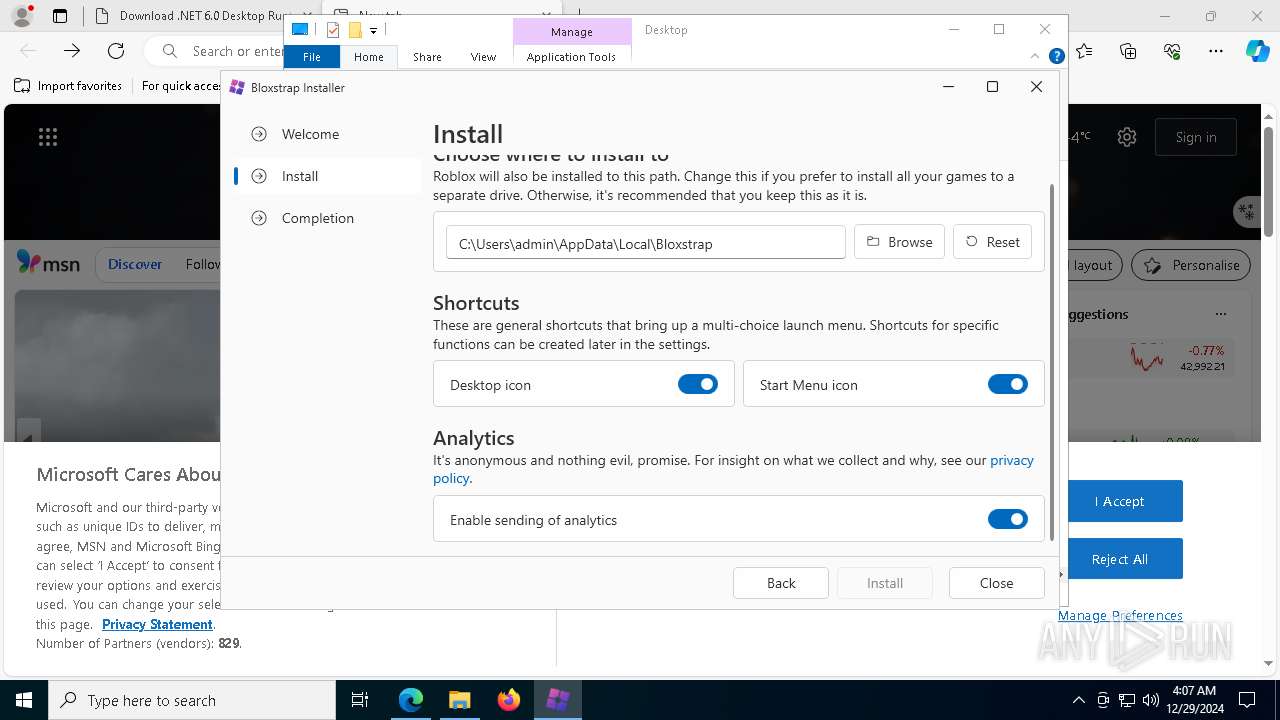The width and height of the screenshot is (1280, 720).
Task: Open Edge browser essentials icon
Action: [1172, 50]
